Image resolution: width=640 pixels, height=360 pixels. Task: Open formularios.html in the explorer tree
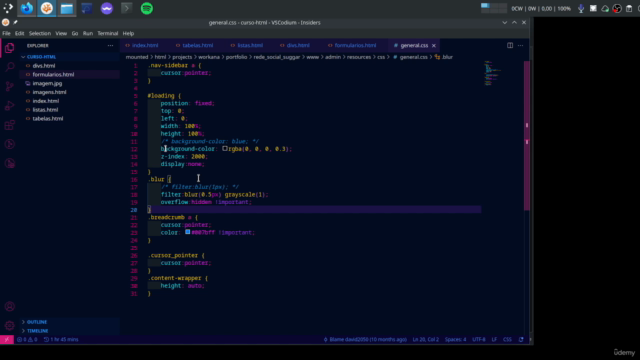click(53, 75)
